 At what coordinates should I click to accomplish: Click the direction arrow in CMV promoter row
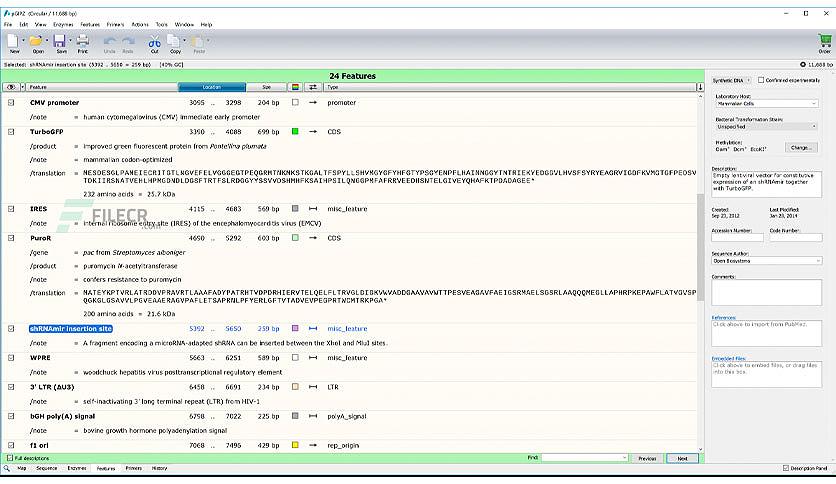tap(313, 102)
